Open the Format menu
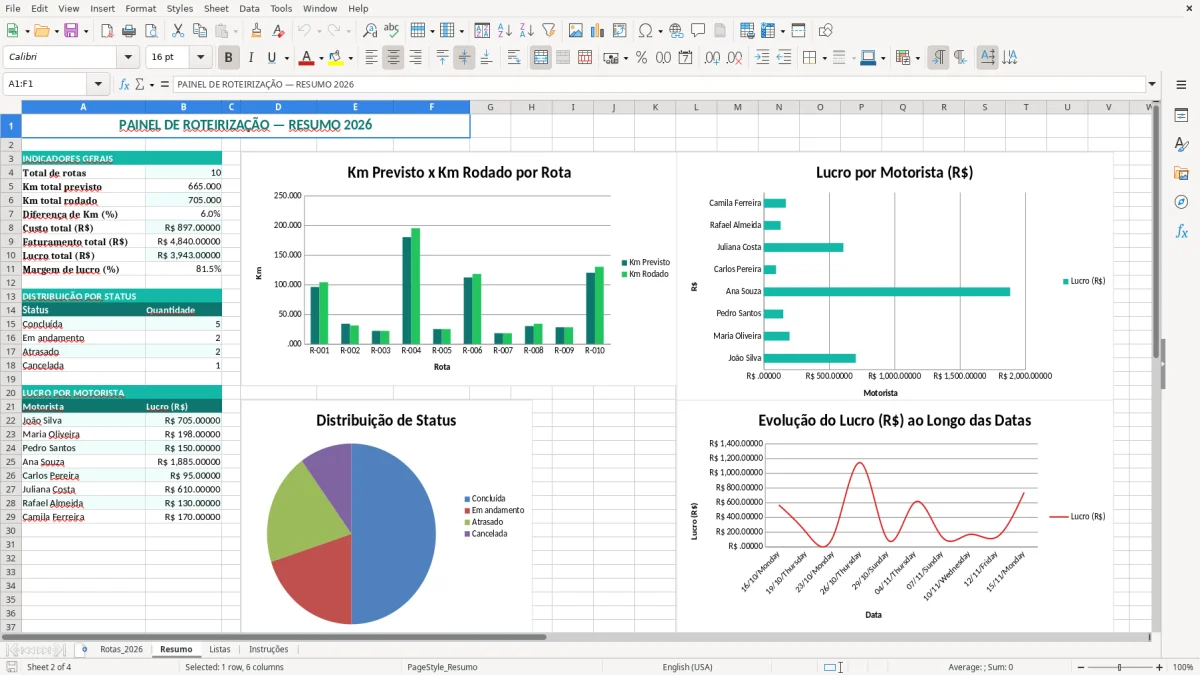Viewport: 1200px width, 675px height. (x=140, y=8)
